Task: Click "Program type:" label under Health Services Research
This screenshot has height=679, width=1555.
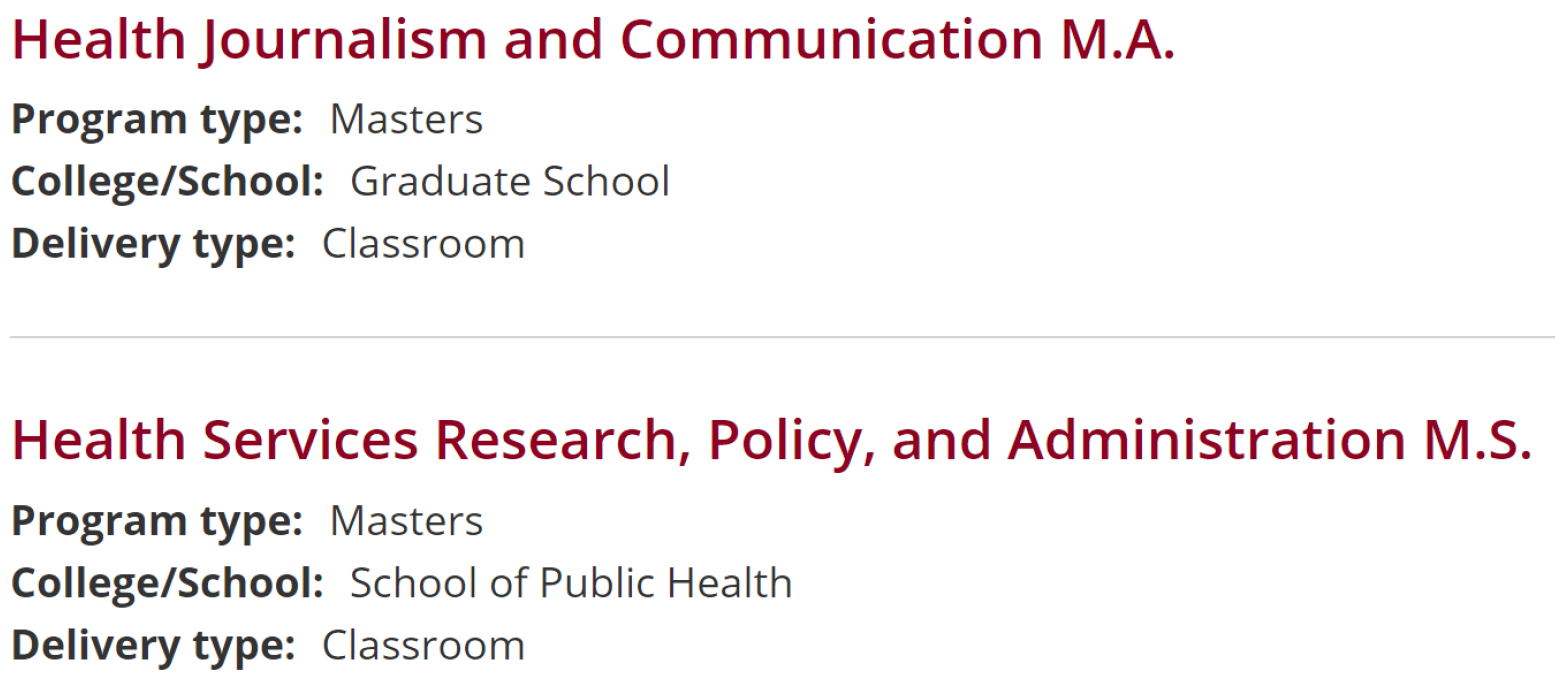Action: [157, 521]
